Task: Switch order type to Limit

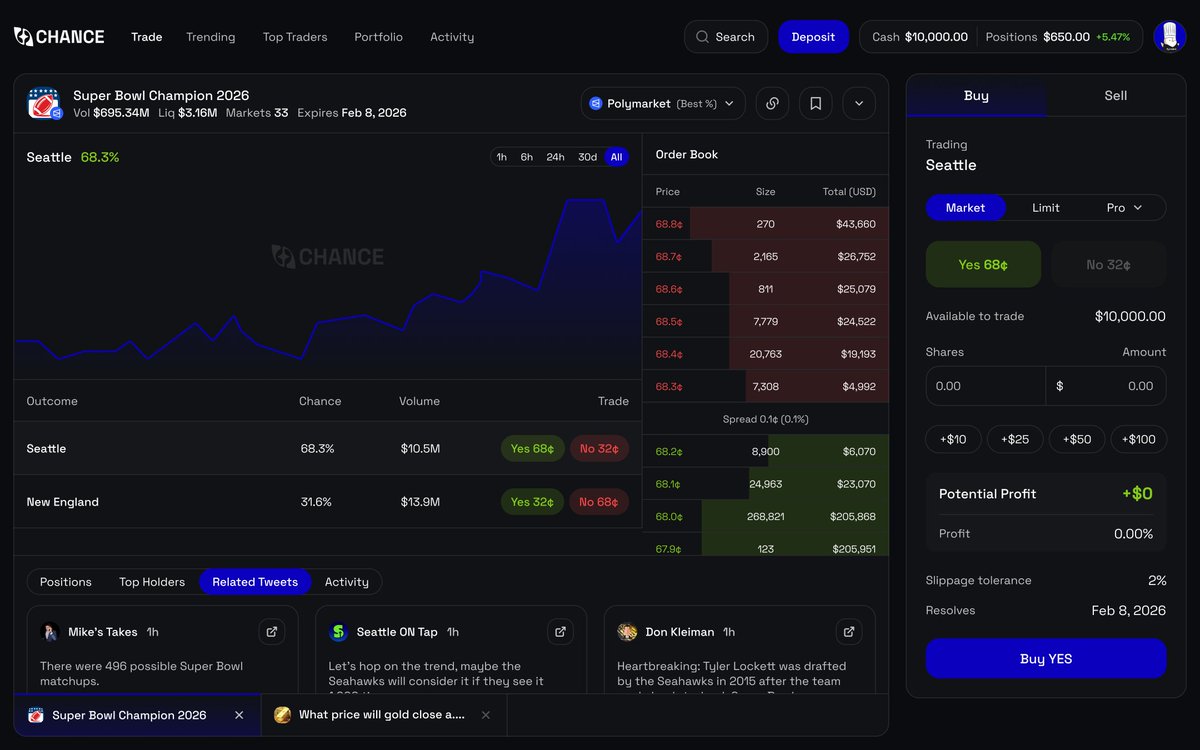Action: [1045, 207]
